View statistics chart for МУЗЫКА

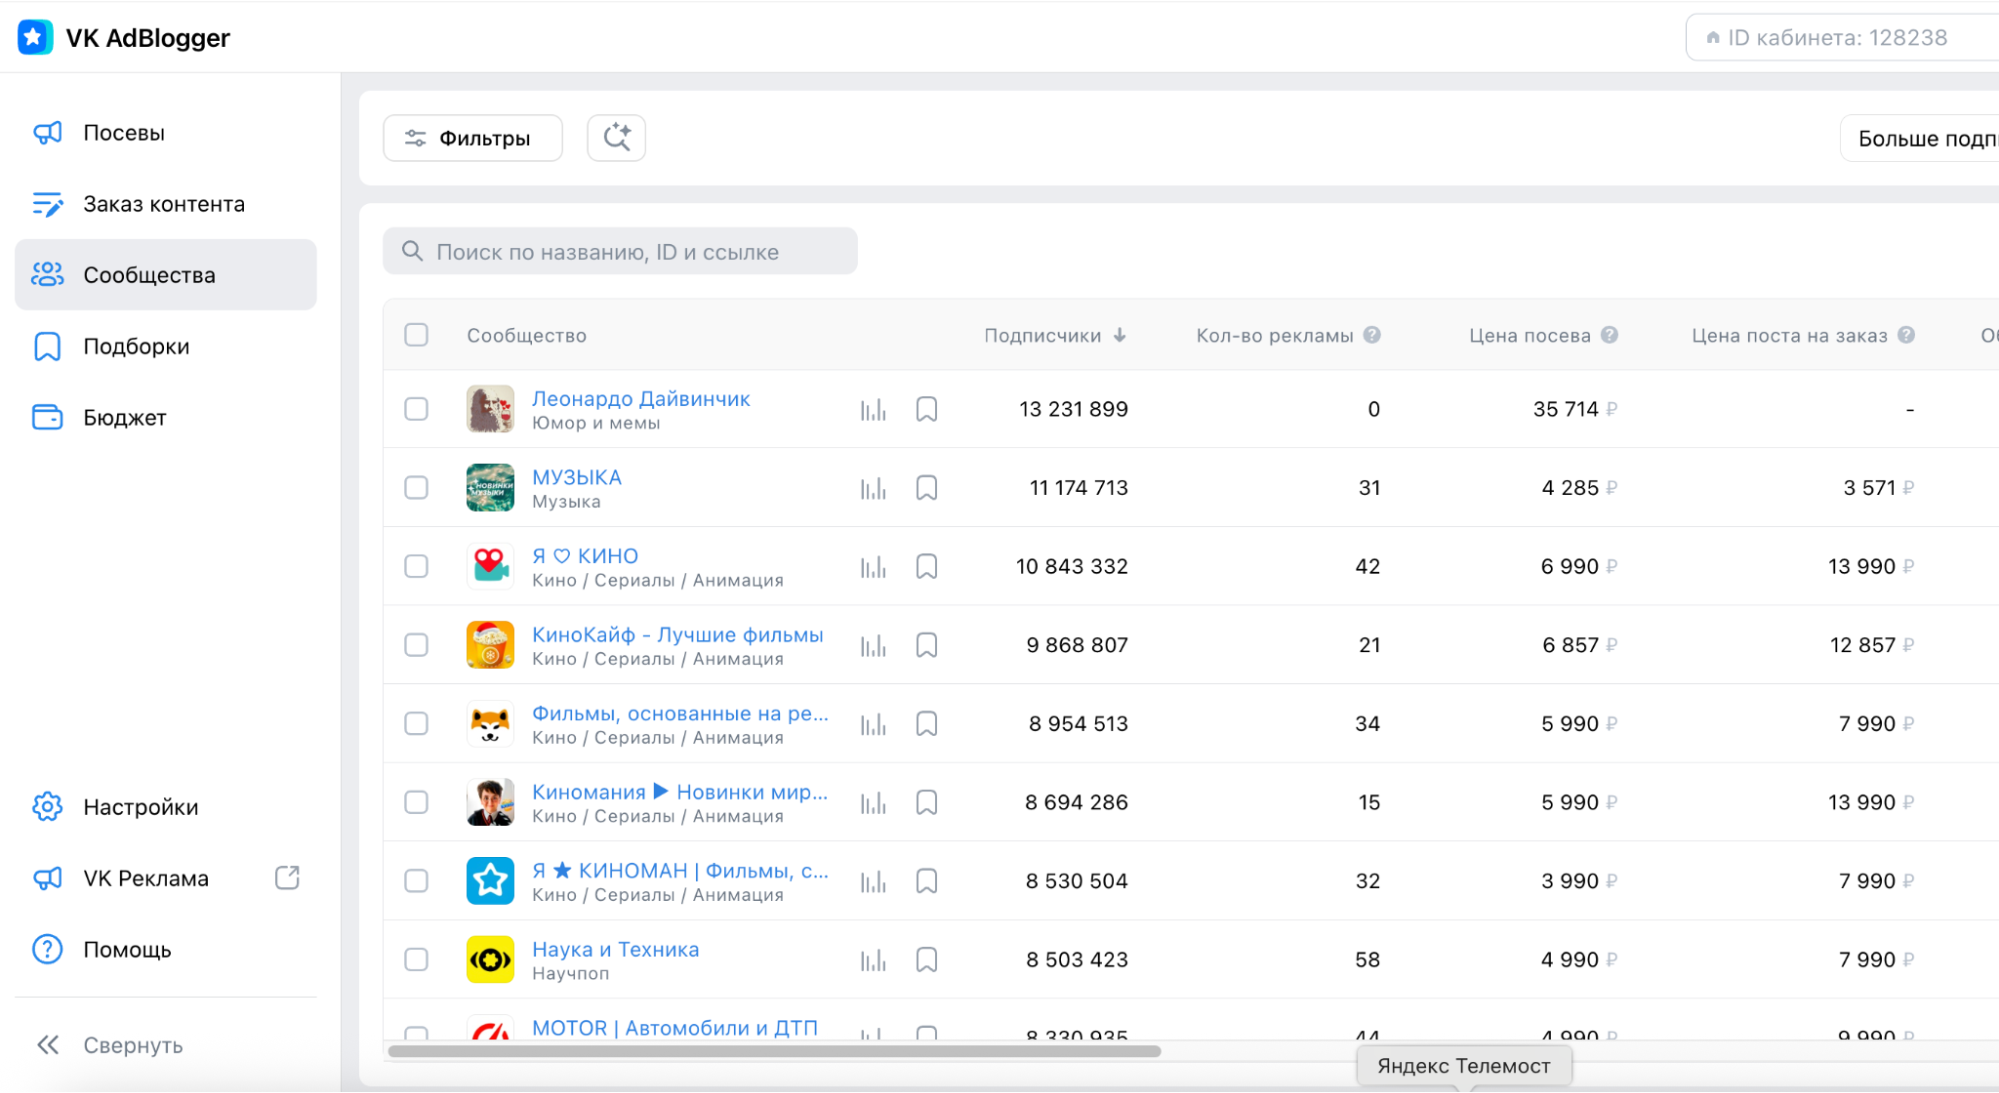(873, 488)
